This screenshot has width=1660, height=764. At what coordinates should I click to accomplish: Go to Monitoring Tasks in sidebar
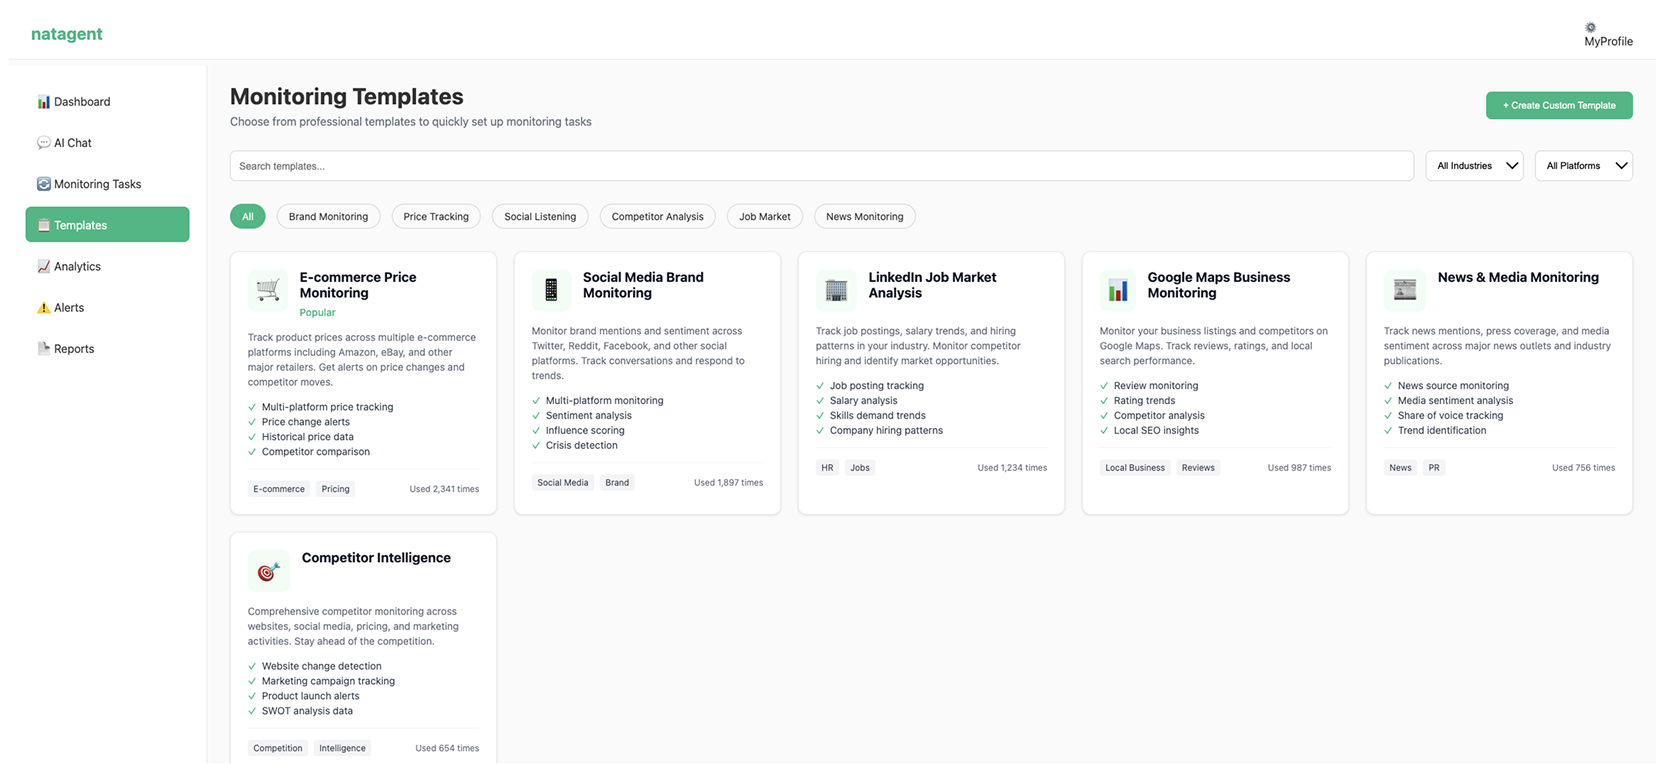point(97,184)
